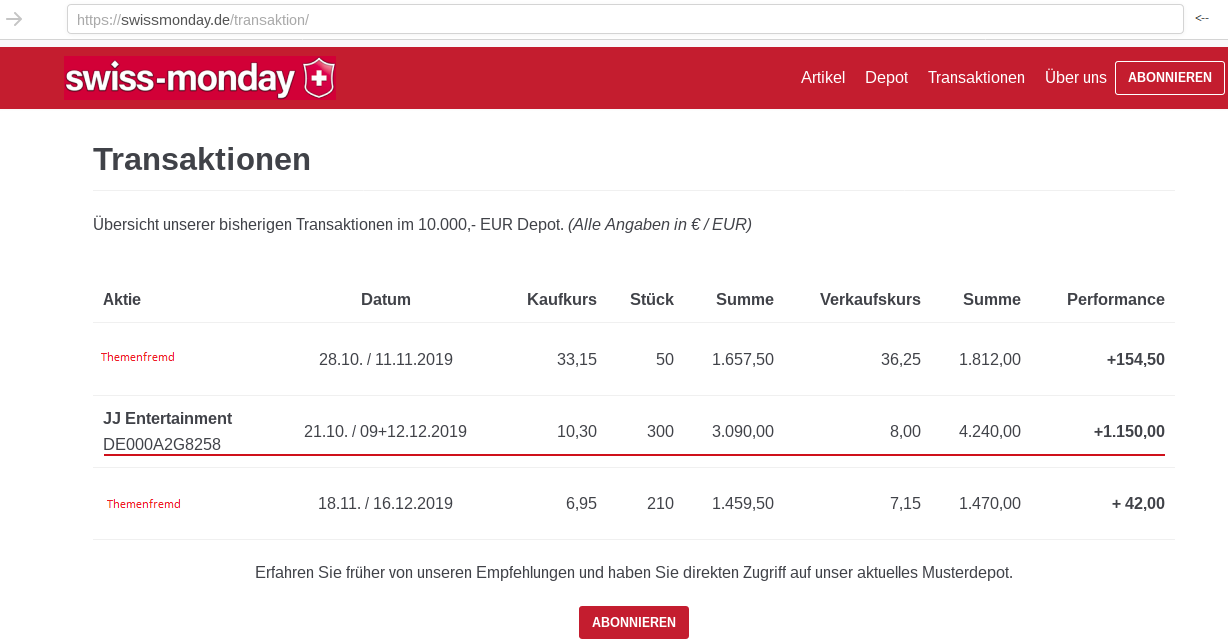Click the ABONNIEREN button in the header
The height and width of the screenshot is (644, 1228).
[x=1169, y=77]
